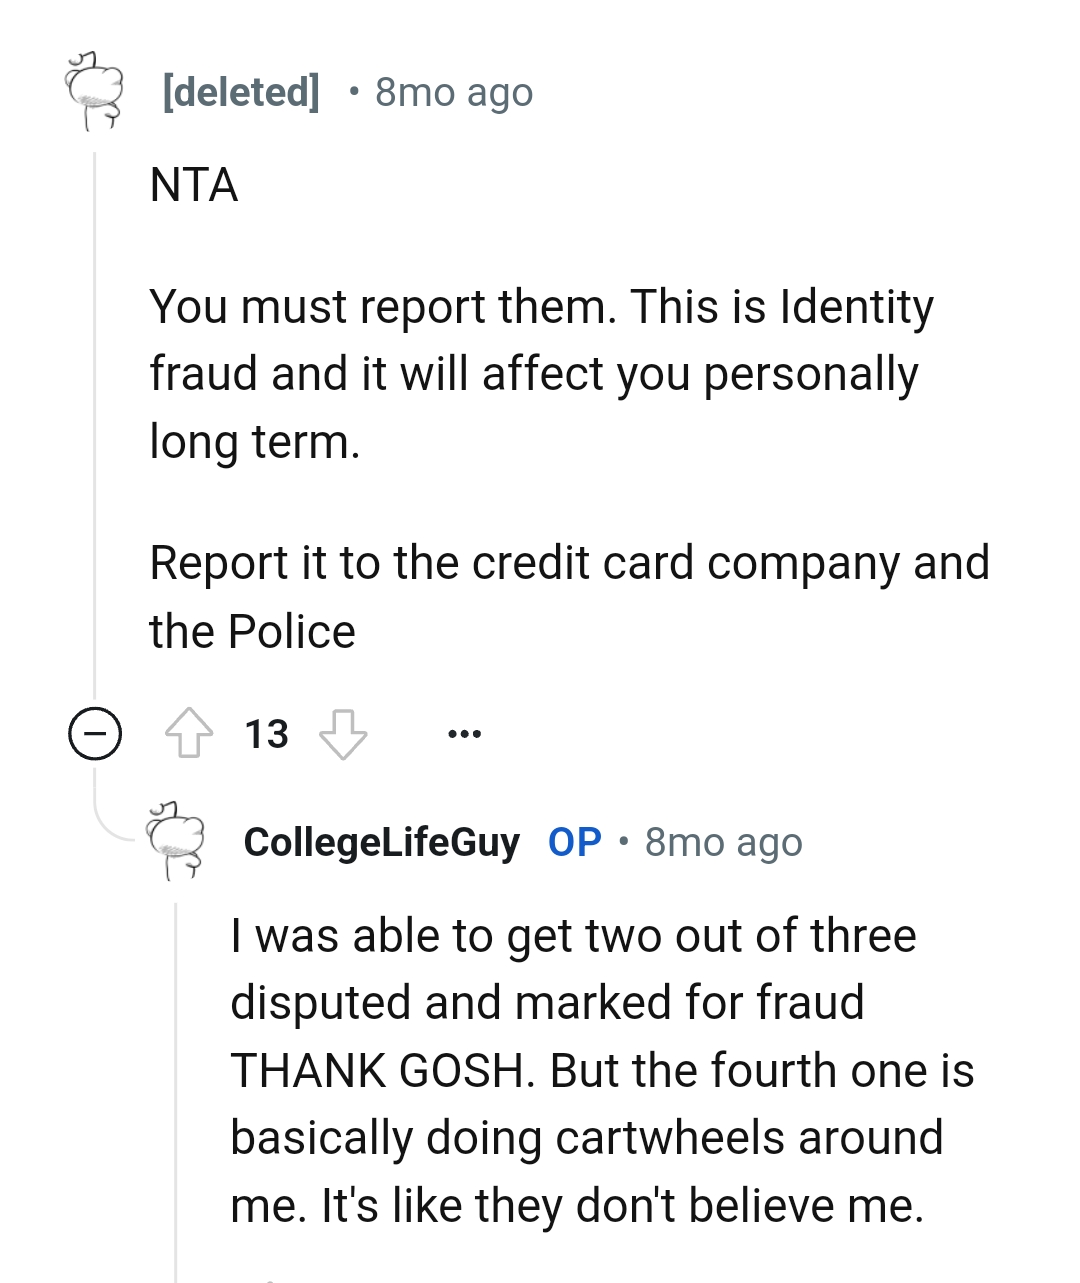Click the 8mo ago timestamp on the top comment
The height and width of the screenshot is (1283, 1080).
[x=453, y=92]
